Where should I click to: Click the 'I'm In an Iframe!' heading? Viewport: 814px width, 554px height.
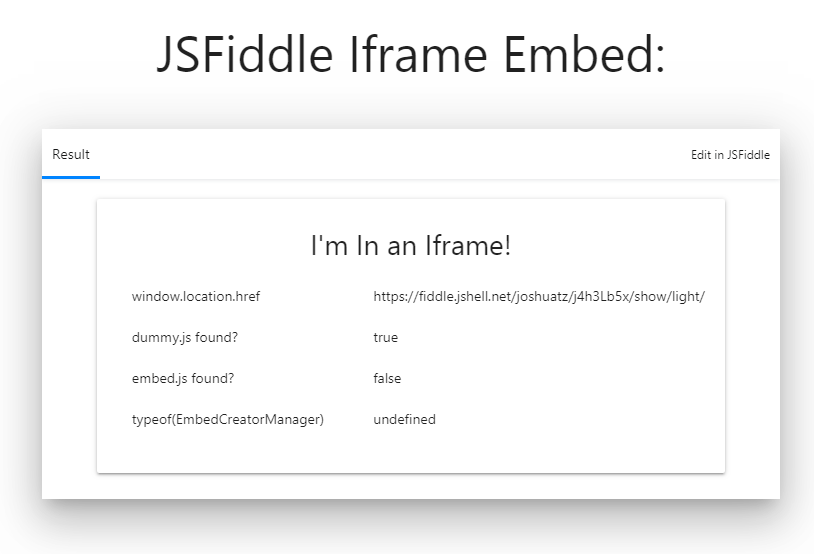411,246
